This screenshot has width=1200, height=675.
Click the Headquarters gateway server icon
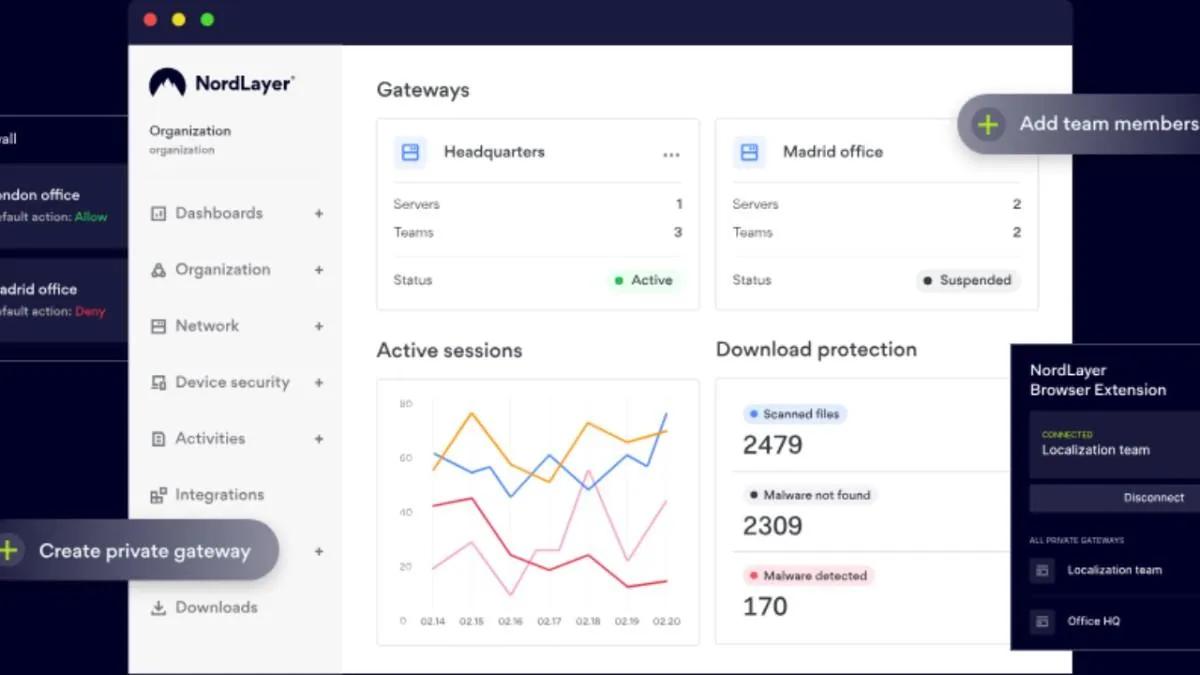coord(410,152)
